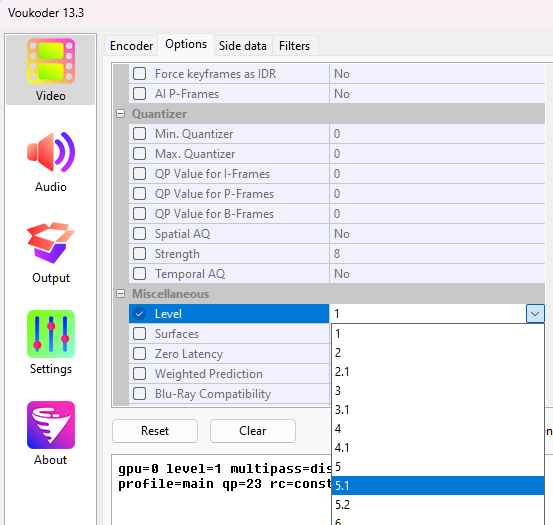Click the QP Value for P-Frames value 0
The width and height of the screenshot is (553, 525).
point(437,194)
